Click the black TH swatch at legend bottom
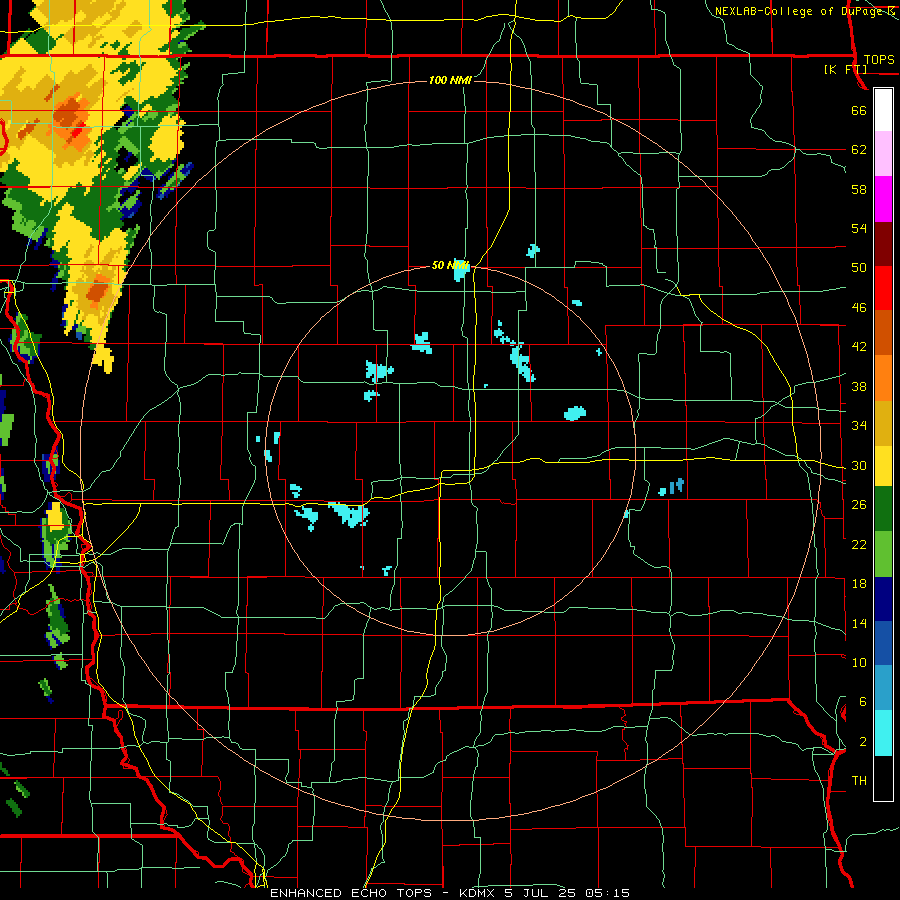 (x=883, y=778)
